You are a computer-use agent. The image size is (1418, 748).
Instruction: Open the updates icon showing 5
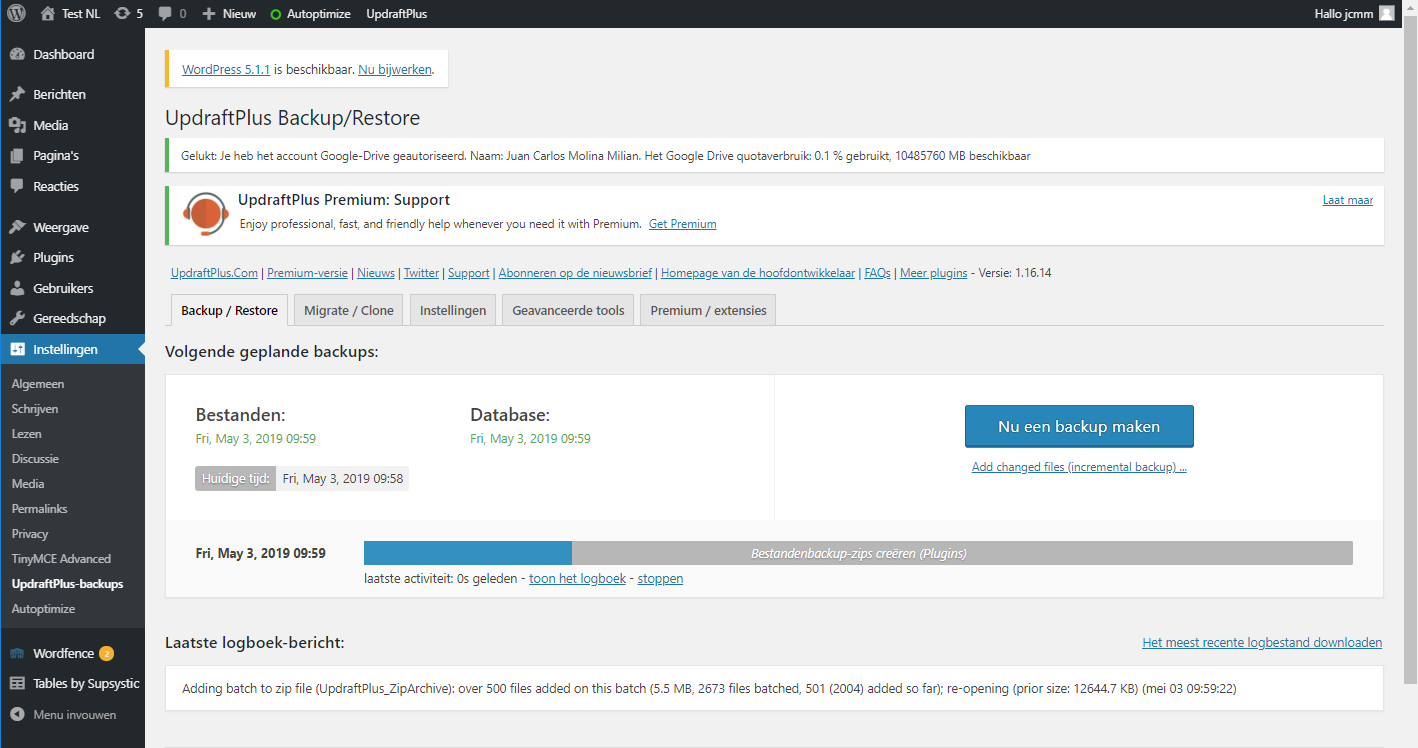click(122, 14)
